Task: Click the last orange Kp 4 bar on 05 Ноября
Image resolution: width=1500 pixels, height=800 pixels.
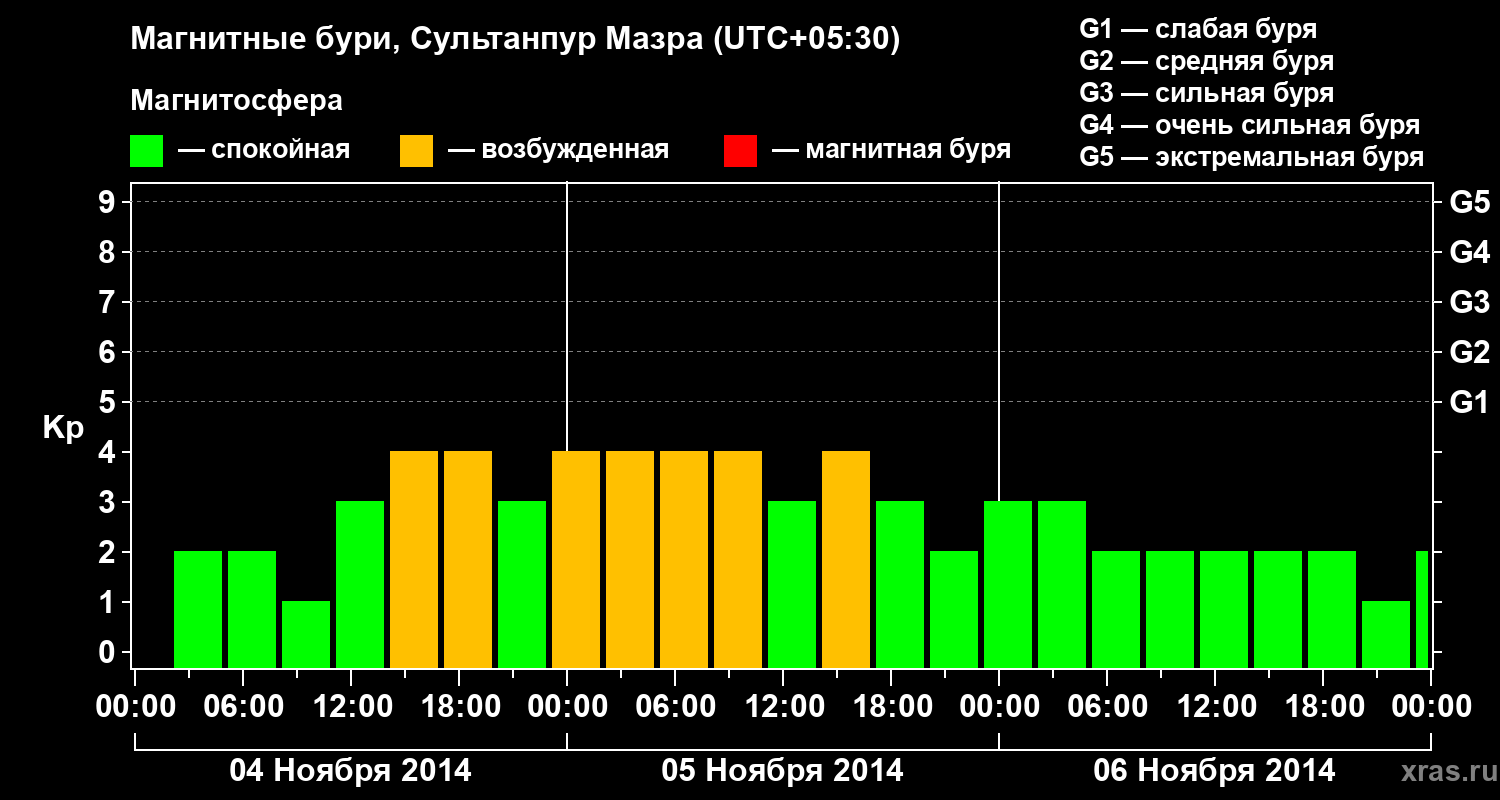Action: 846,559
